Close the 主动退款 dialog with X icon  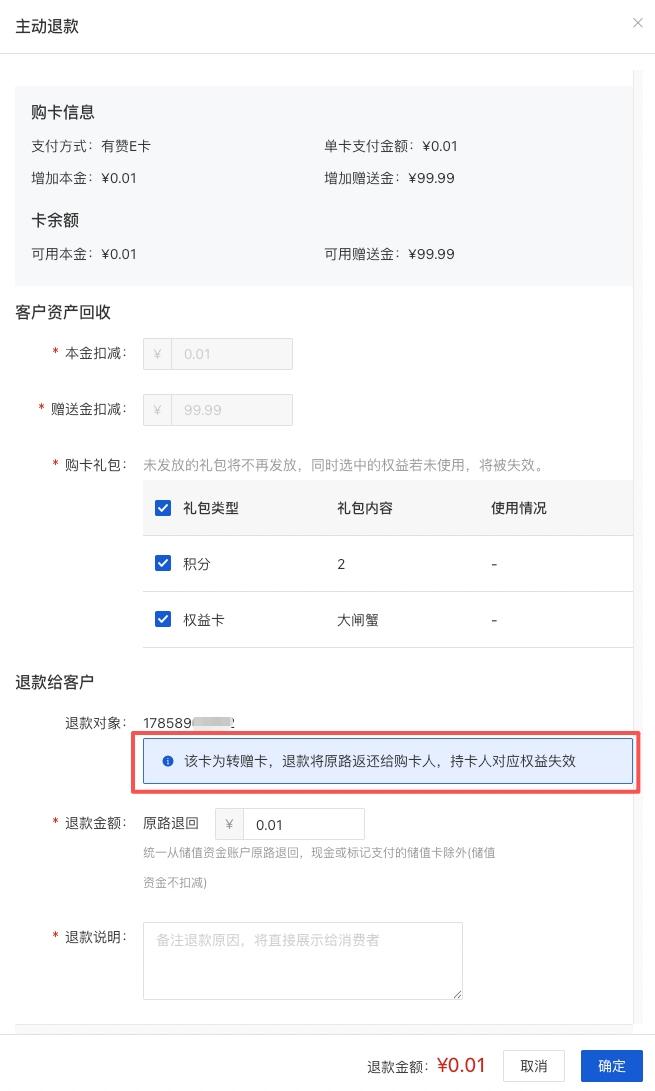pos(638,23)
